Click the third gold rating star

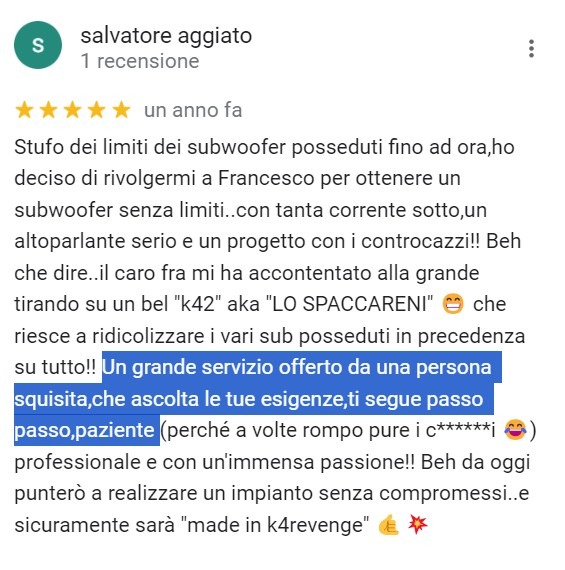72,110
